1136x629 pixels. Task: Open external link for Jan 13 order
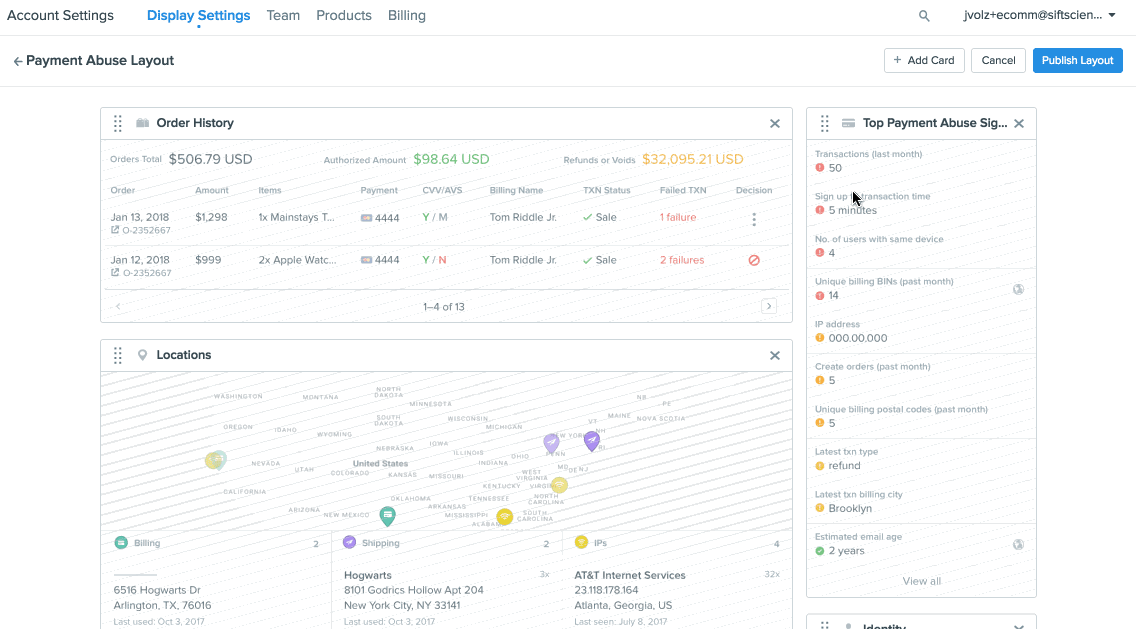pyautogui.click(x=114, y=230)
